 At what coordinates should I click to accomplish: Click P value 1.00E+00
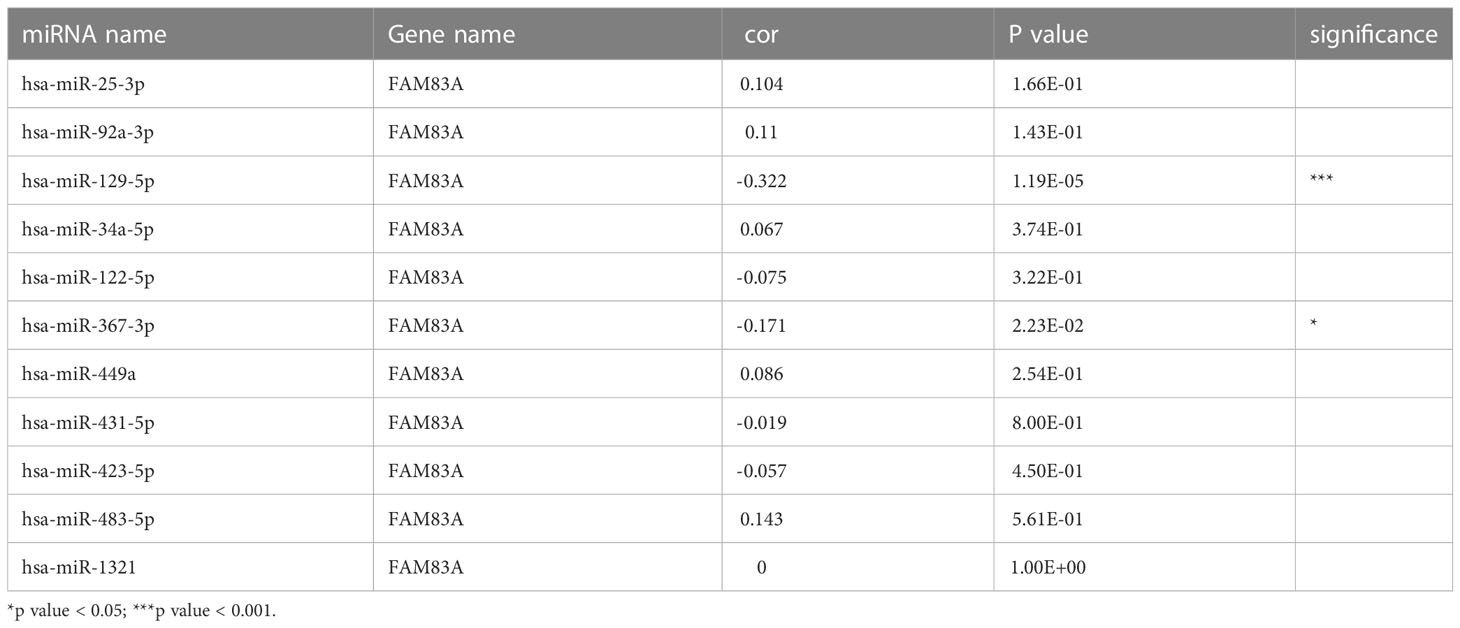(1047, 567)
